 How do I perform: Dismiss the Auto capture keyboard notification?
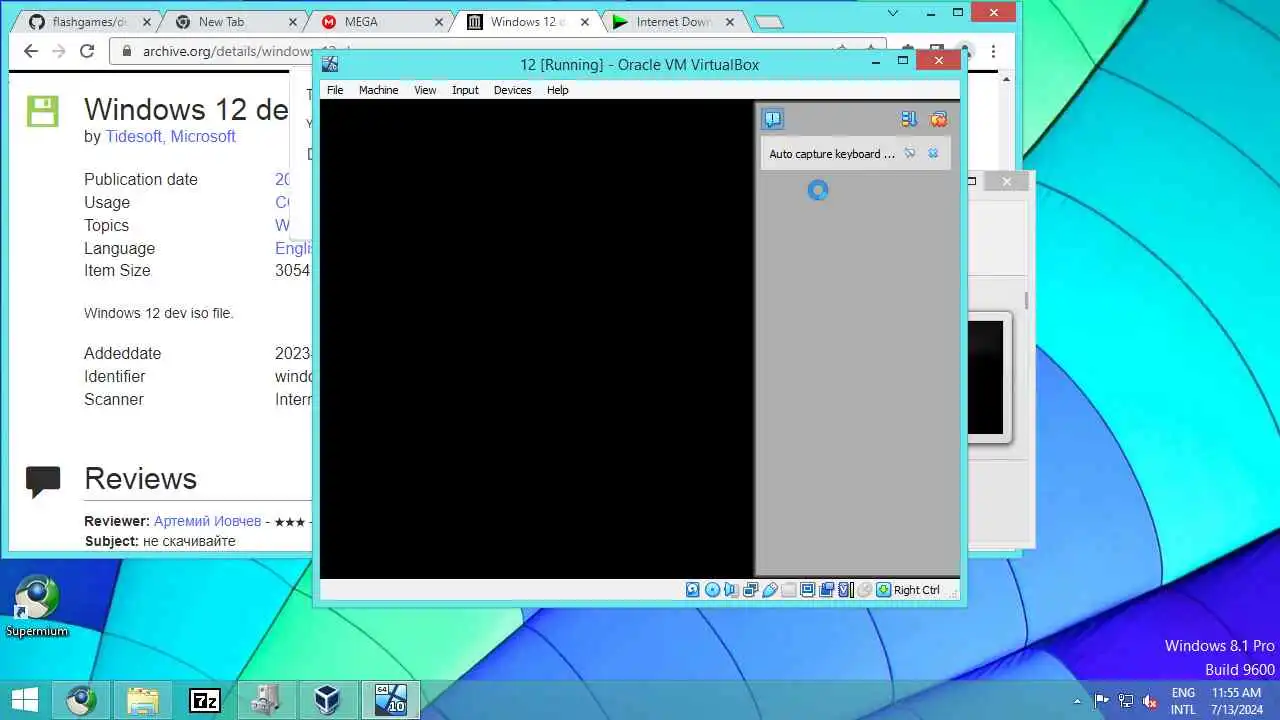933,153
